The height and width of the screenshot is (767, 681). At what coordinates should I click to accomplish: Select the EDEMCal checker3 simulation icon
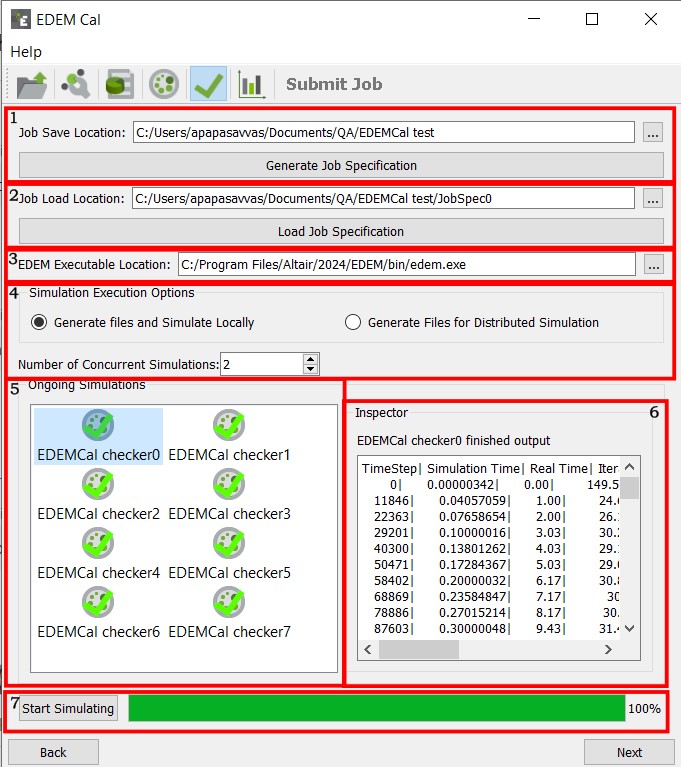(229, 484)
